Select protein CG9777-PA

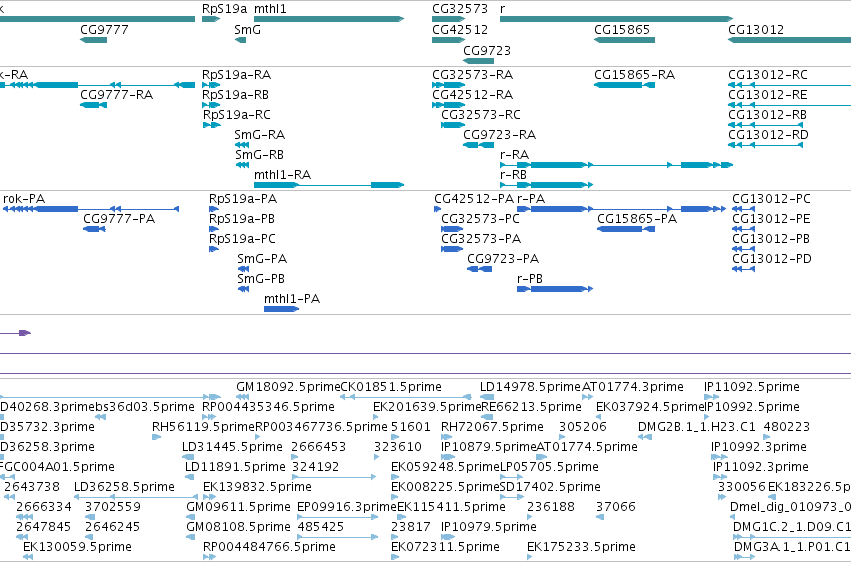tap(94, 229)
